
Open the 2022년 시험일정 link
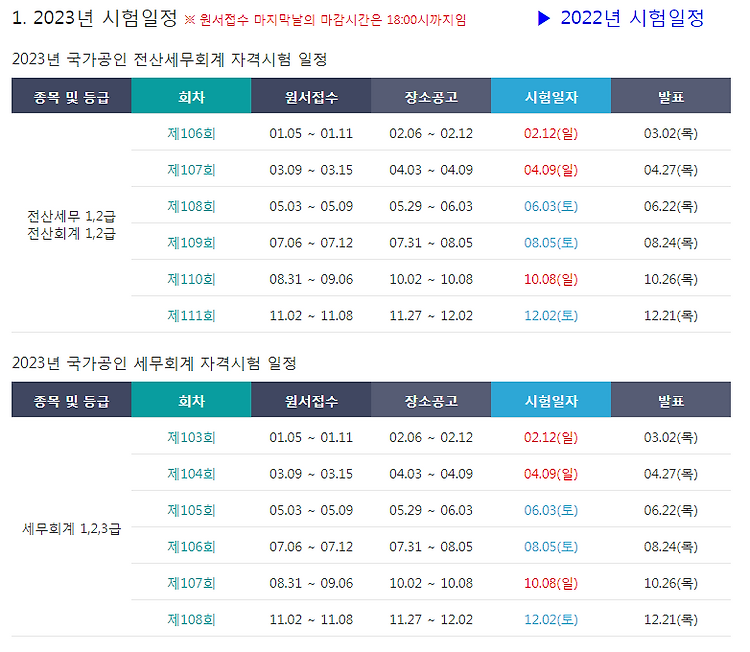coord(632,18)
